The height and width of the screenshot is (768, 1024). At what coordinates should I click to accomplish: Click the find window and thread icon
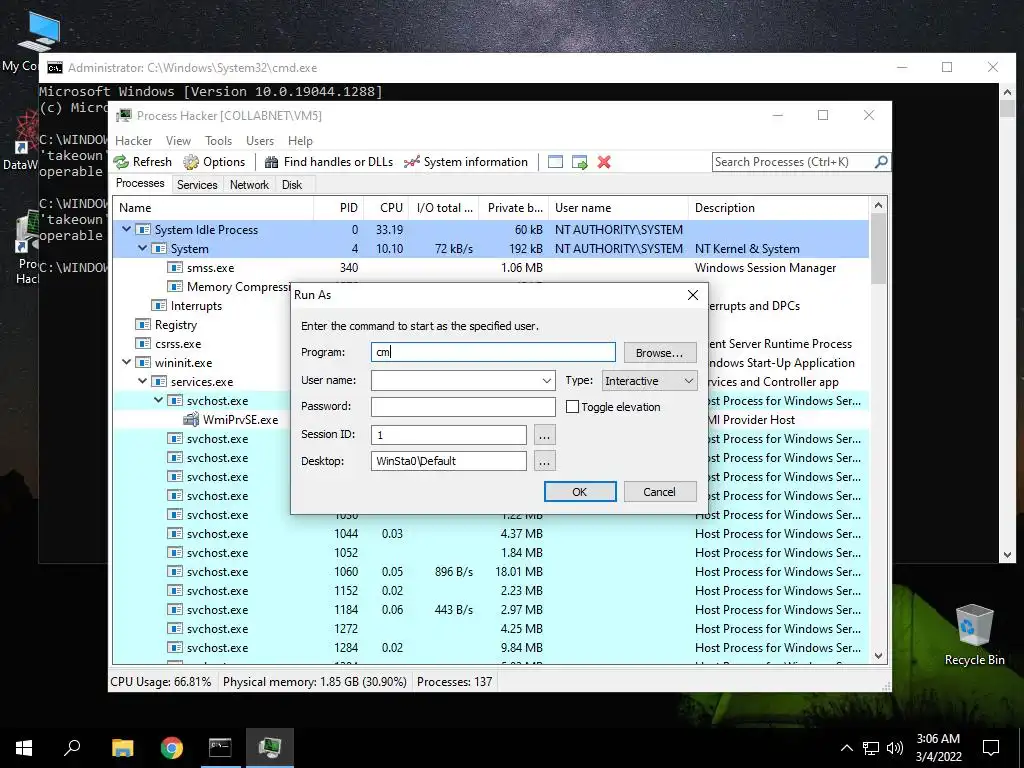(x=579, y=162)
